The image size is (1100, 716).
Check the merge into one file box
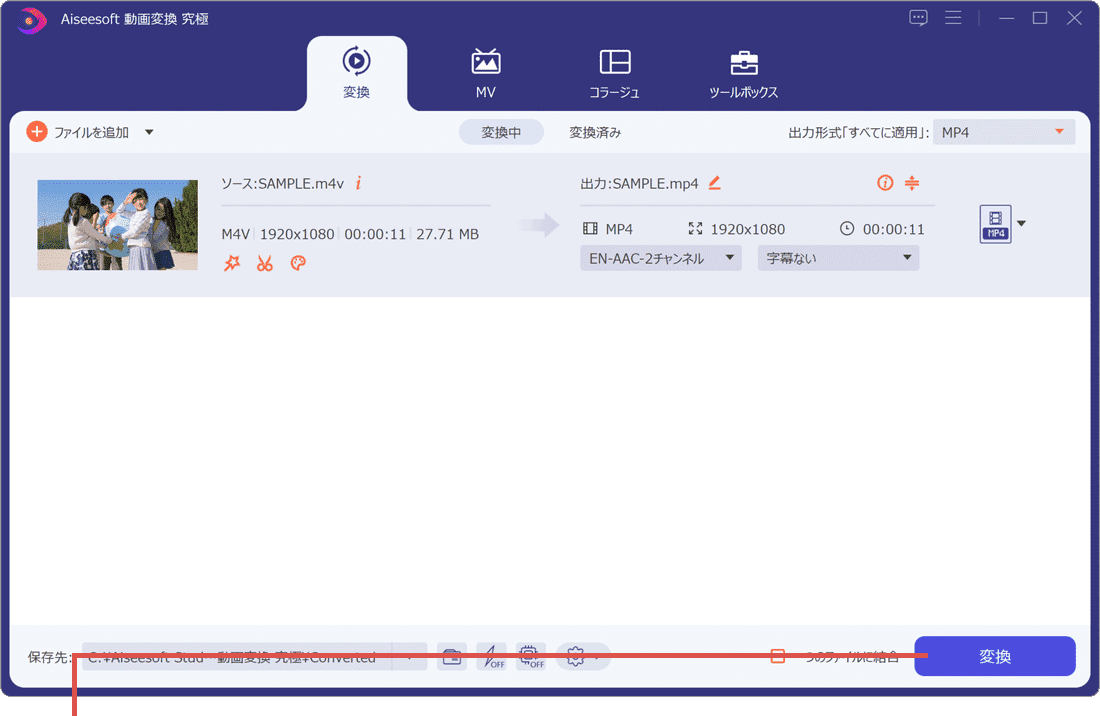pyautogui.click(x=778, y=657)
